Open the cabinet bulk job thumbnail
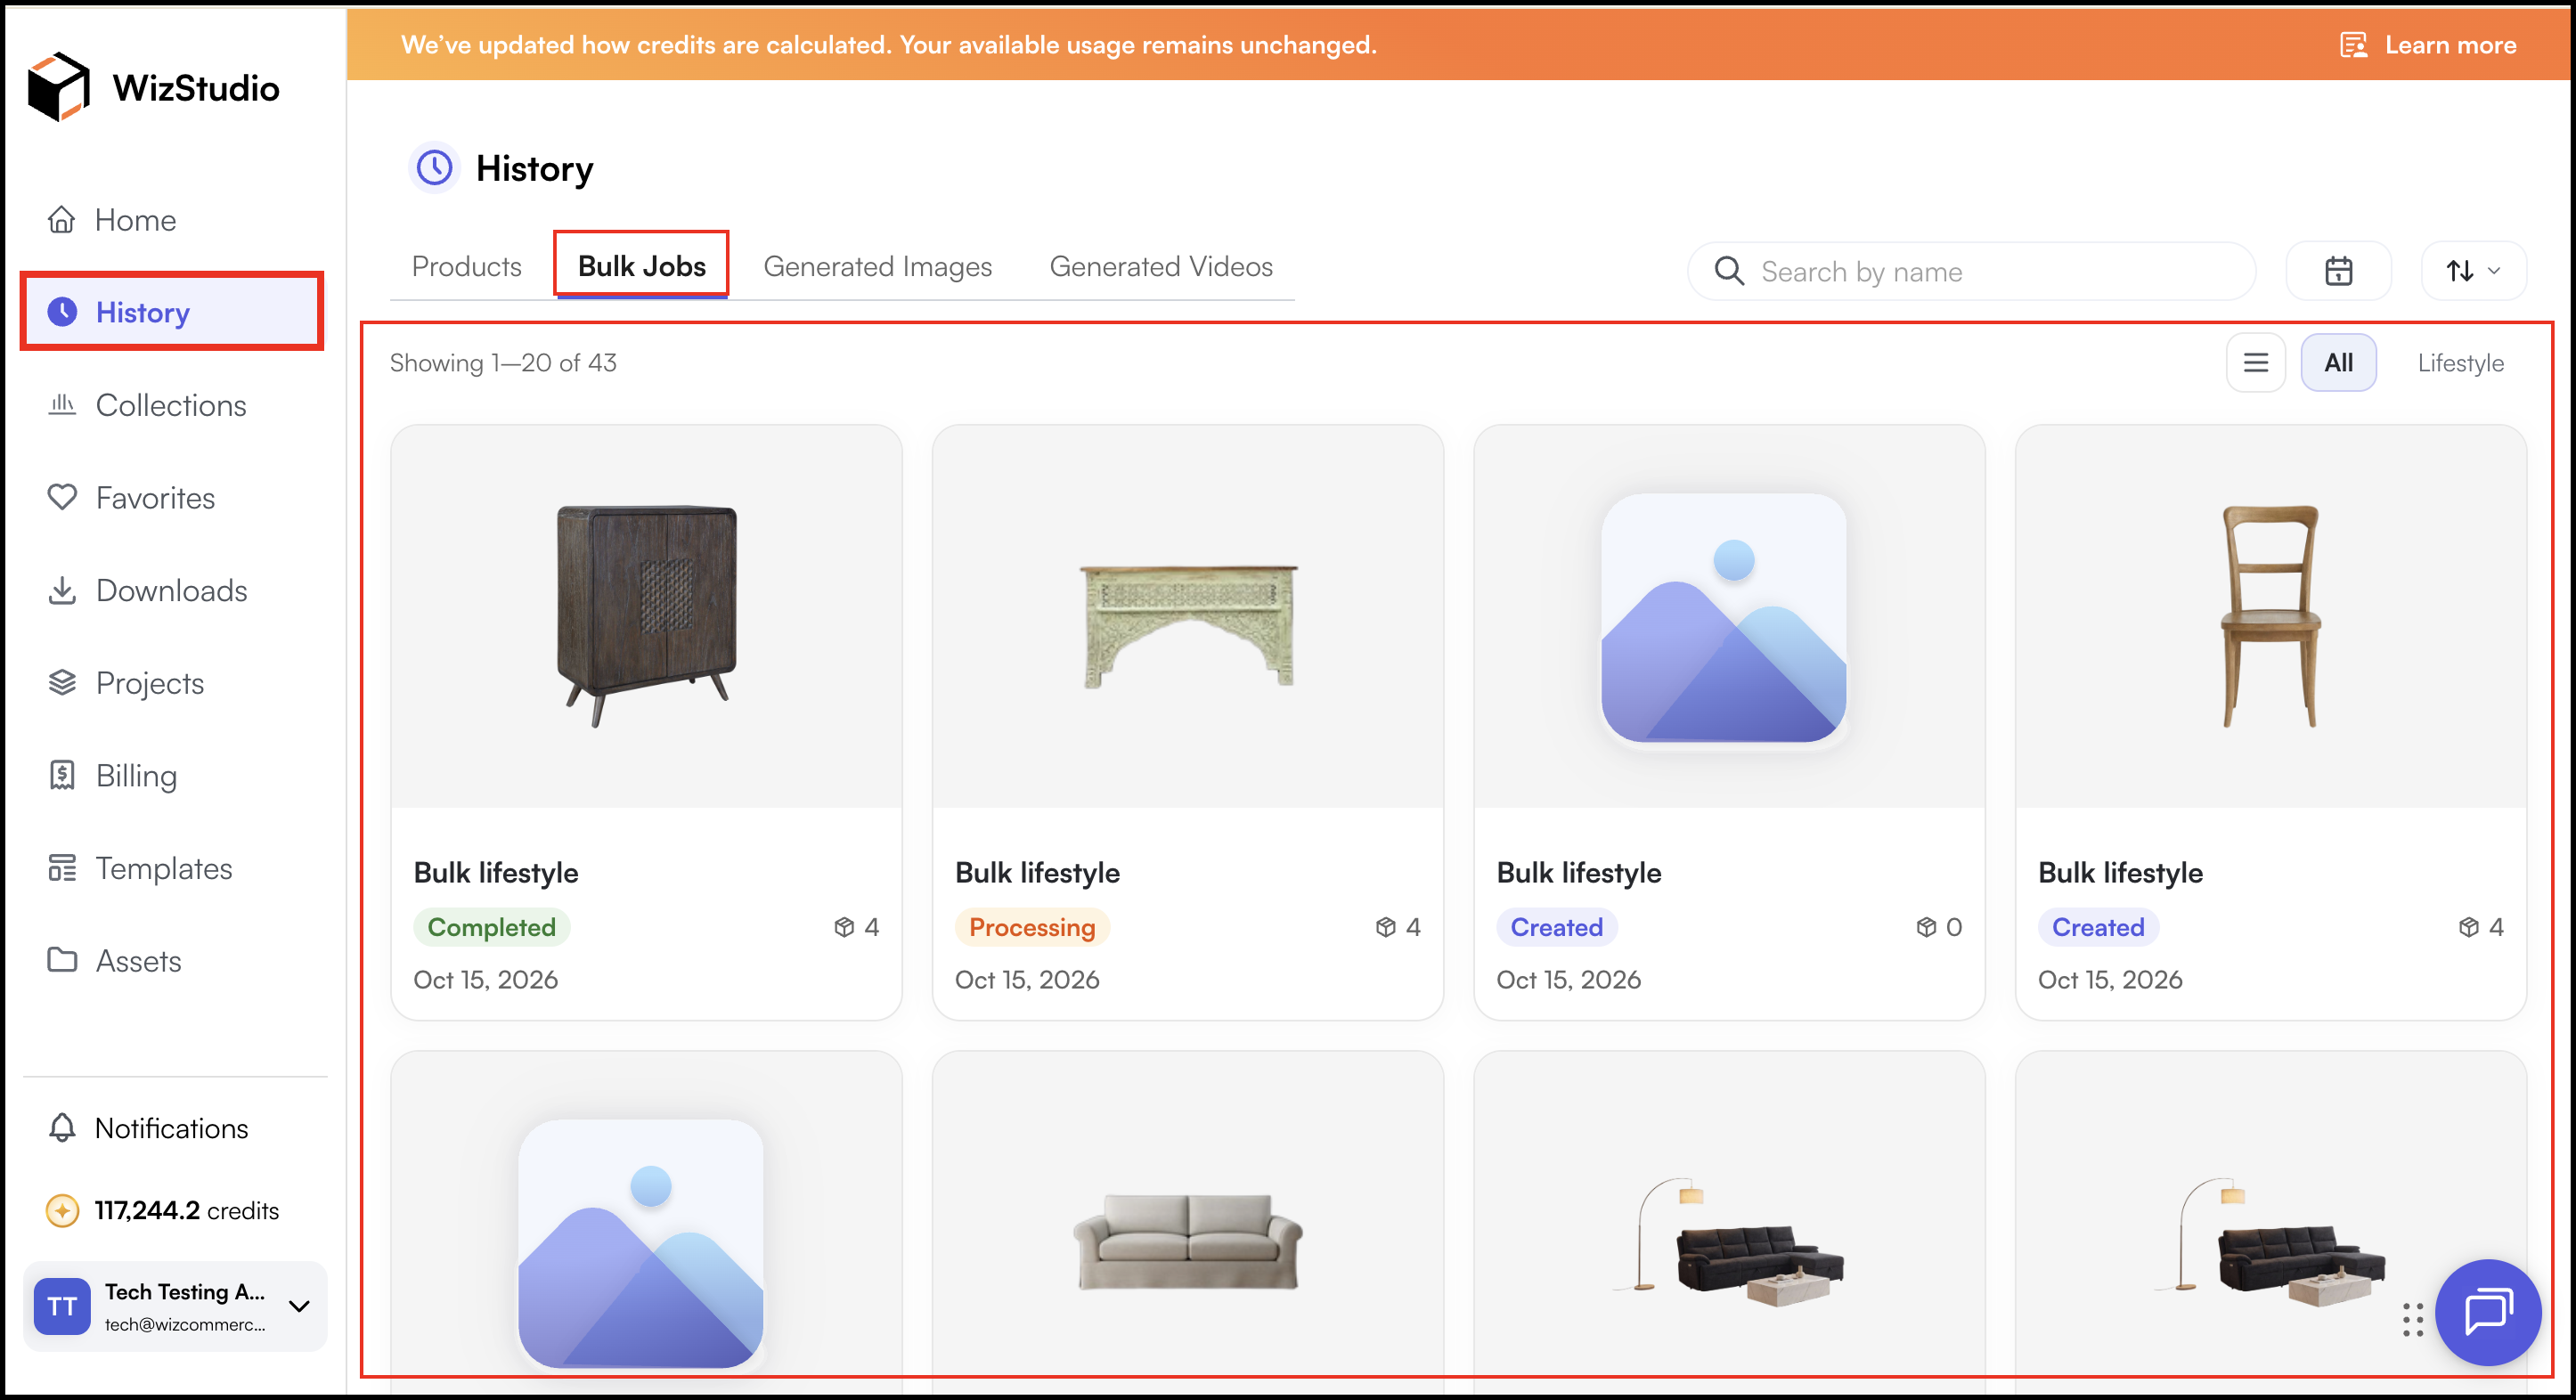2576x1400 pixels. tap(646, 616)
